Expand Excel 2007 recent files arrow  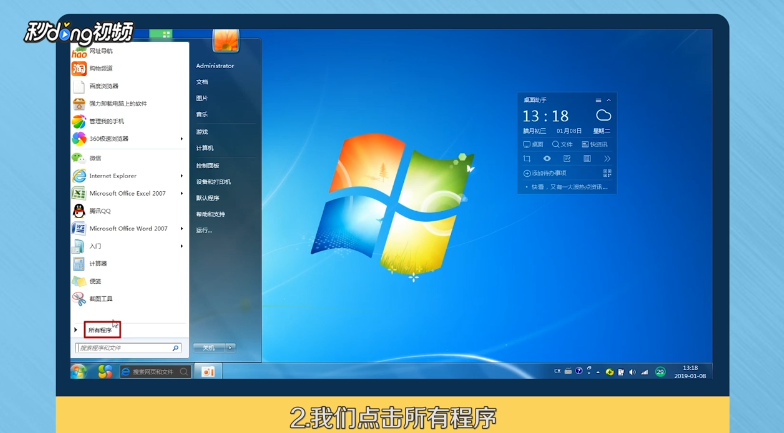[x=182, y=194]
